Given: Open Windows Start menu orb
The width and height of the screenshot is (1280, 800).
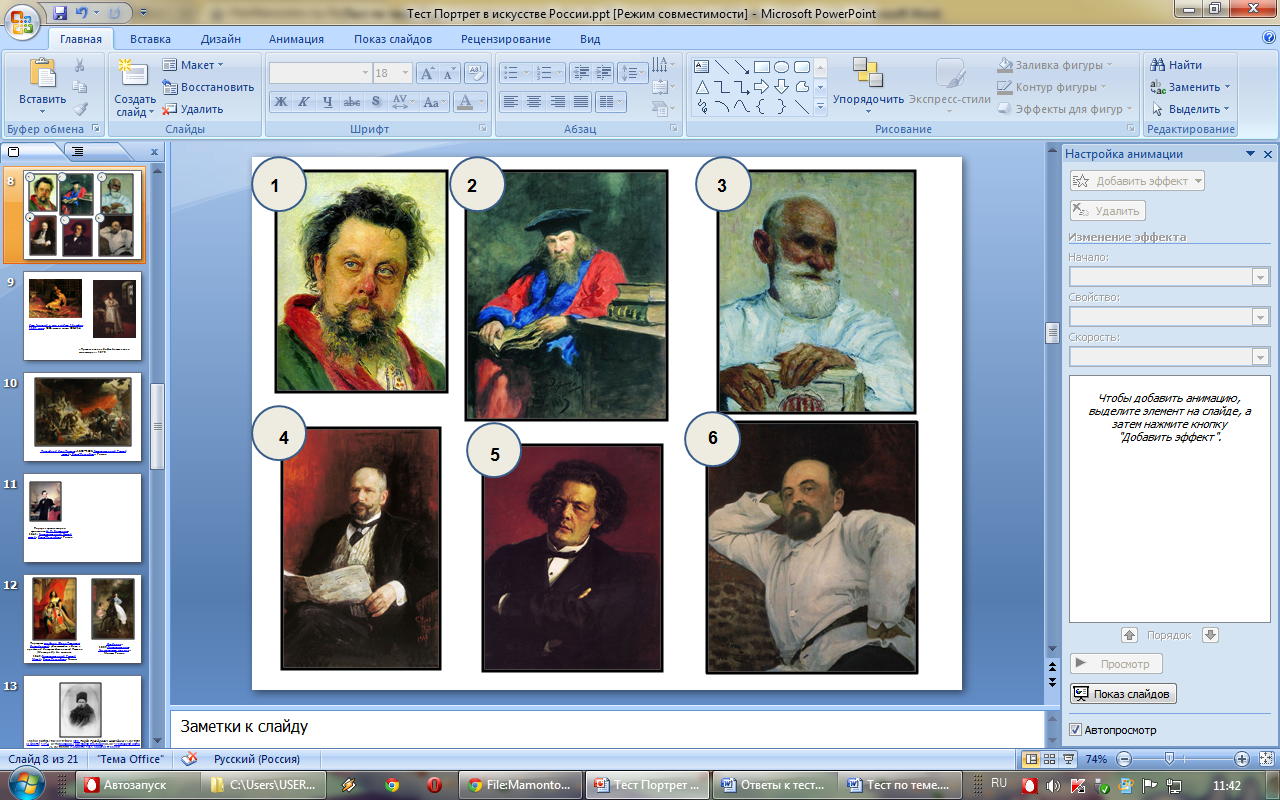Looking at the screenshot, I should (26, 784).
